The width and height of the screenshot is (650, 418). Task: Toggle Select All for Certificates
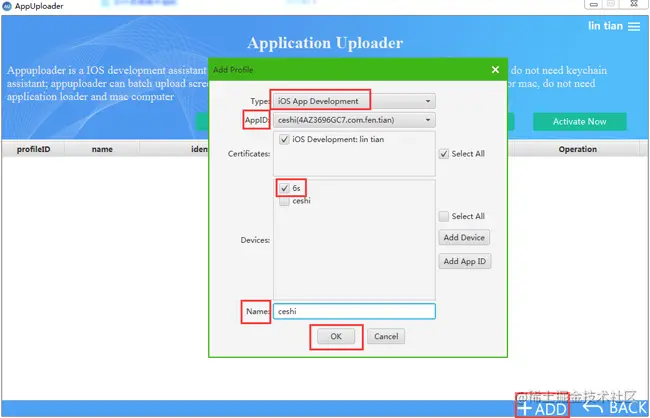[444, 154]
